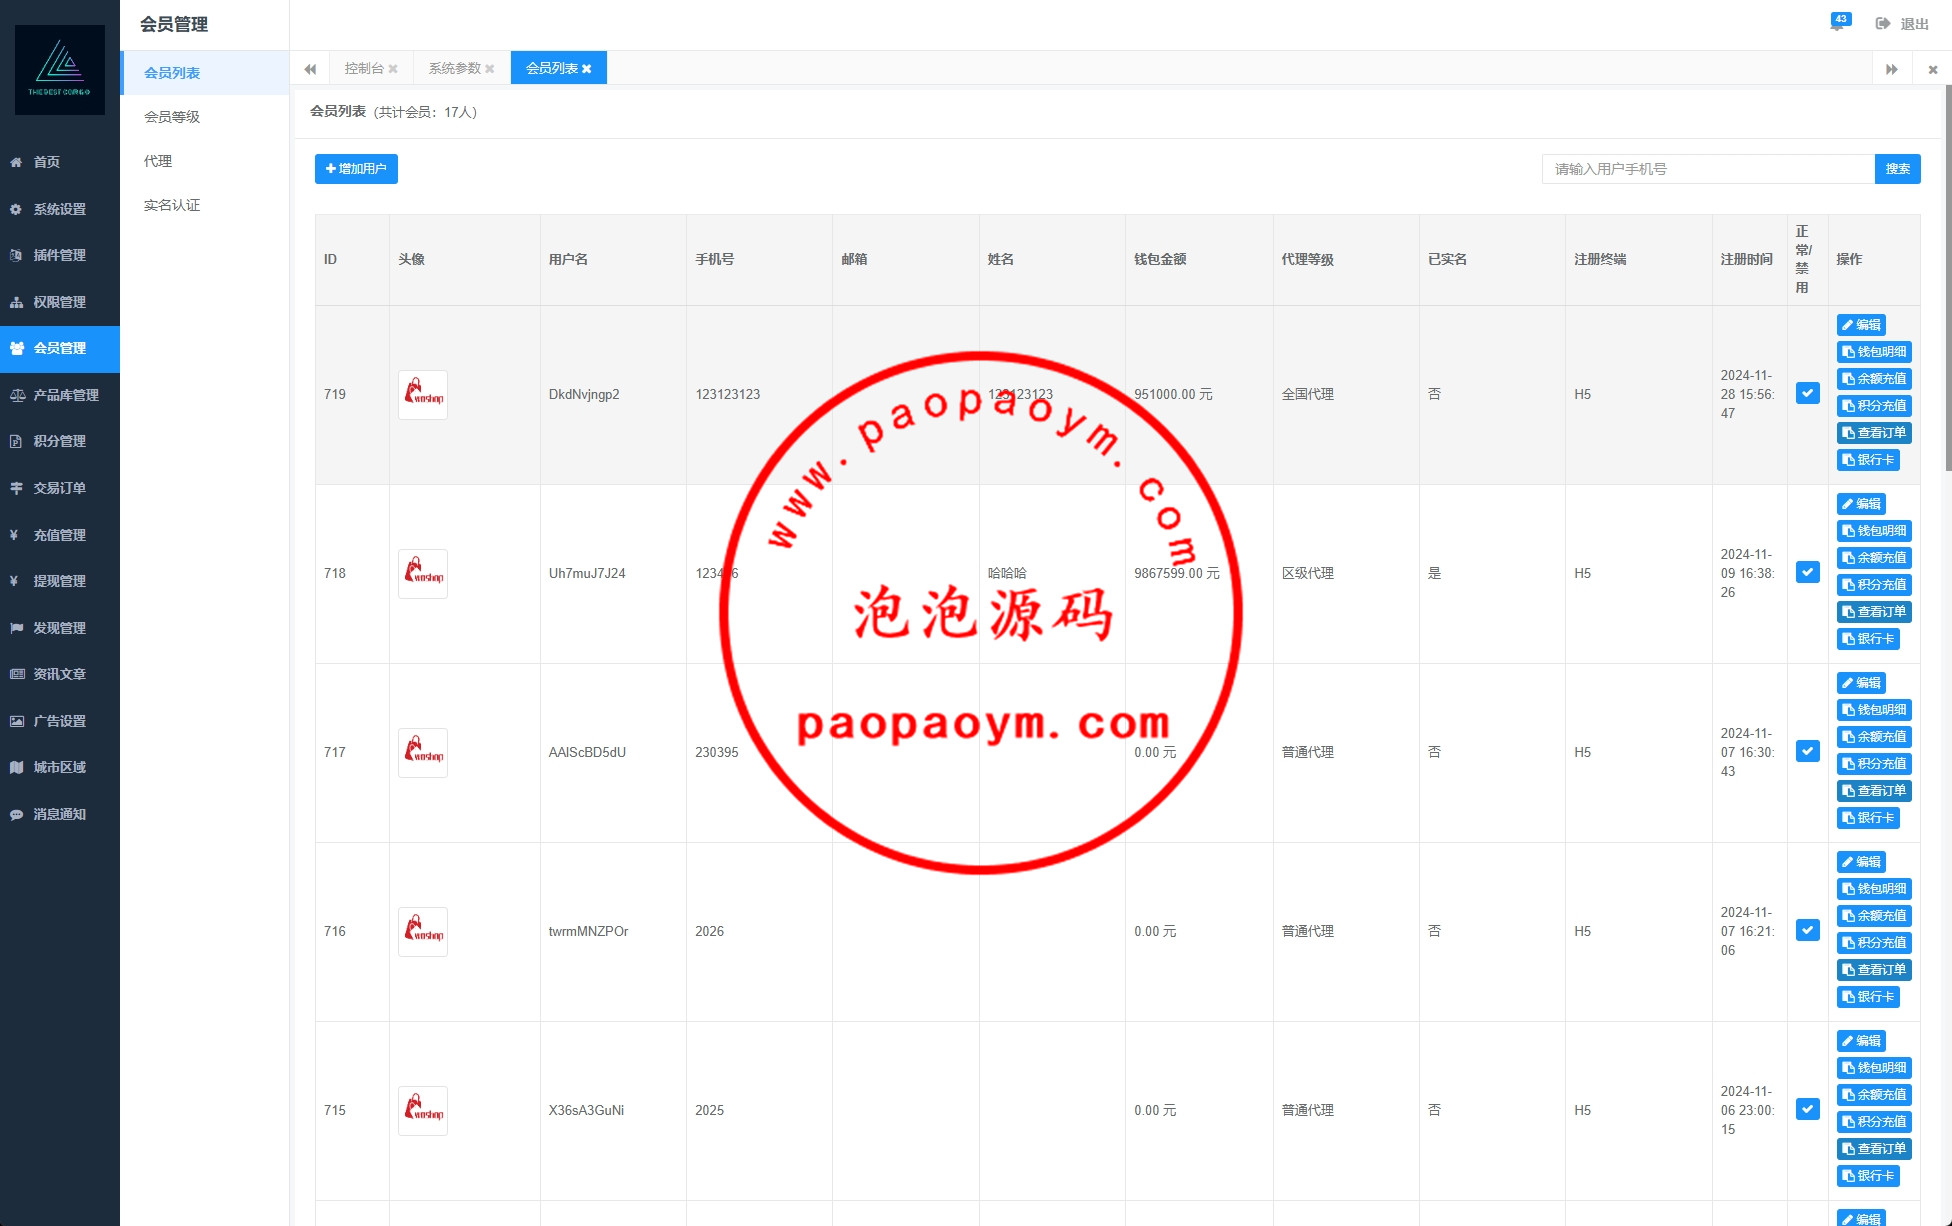The width and height of the screenshot is (1952, 1226).
Task: Close the 会员列表 tab via its X
Action: (x=587, y=69)
